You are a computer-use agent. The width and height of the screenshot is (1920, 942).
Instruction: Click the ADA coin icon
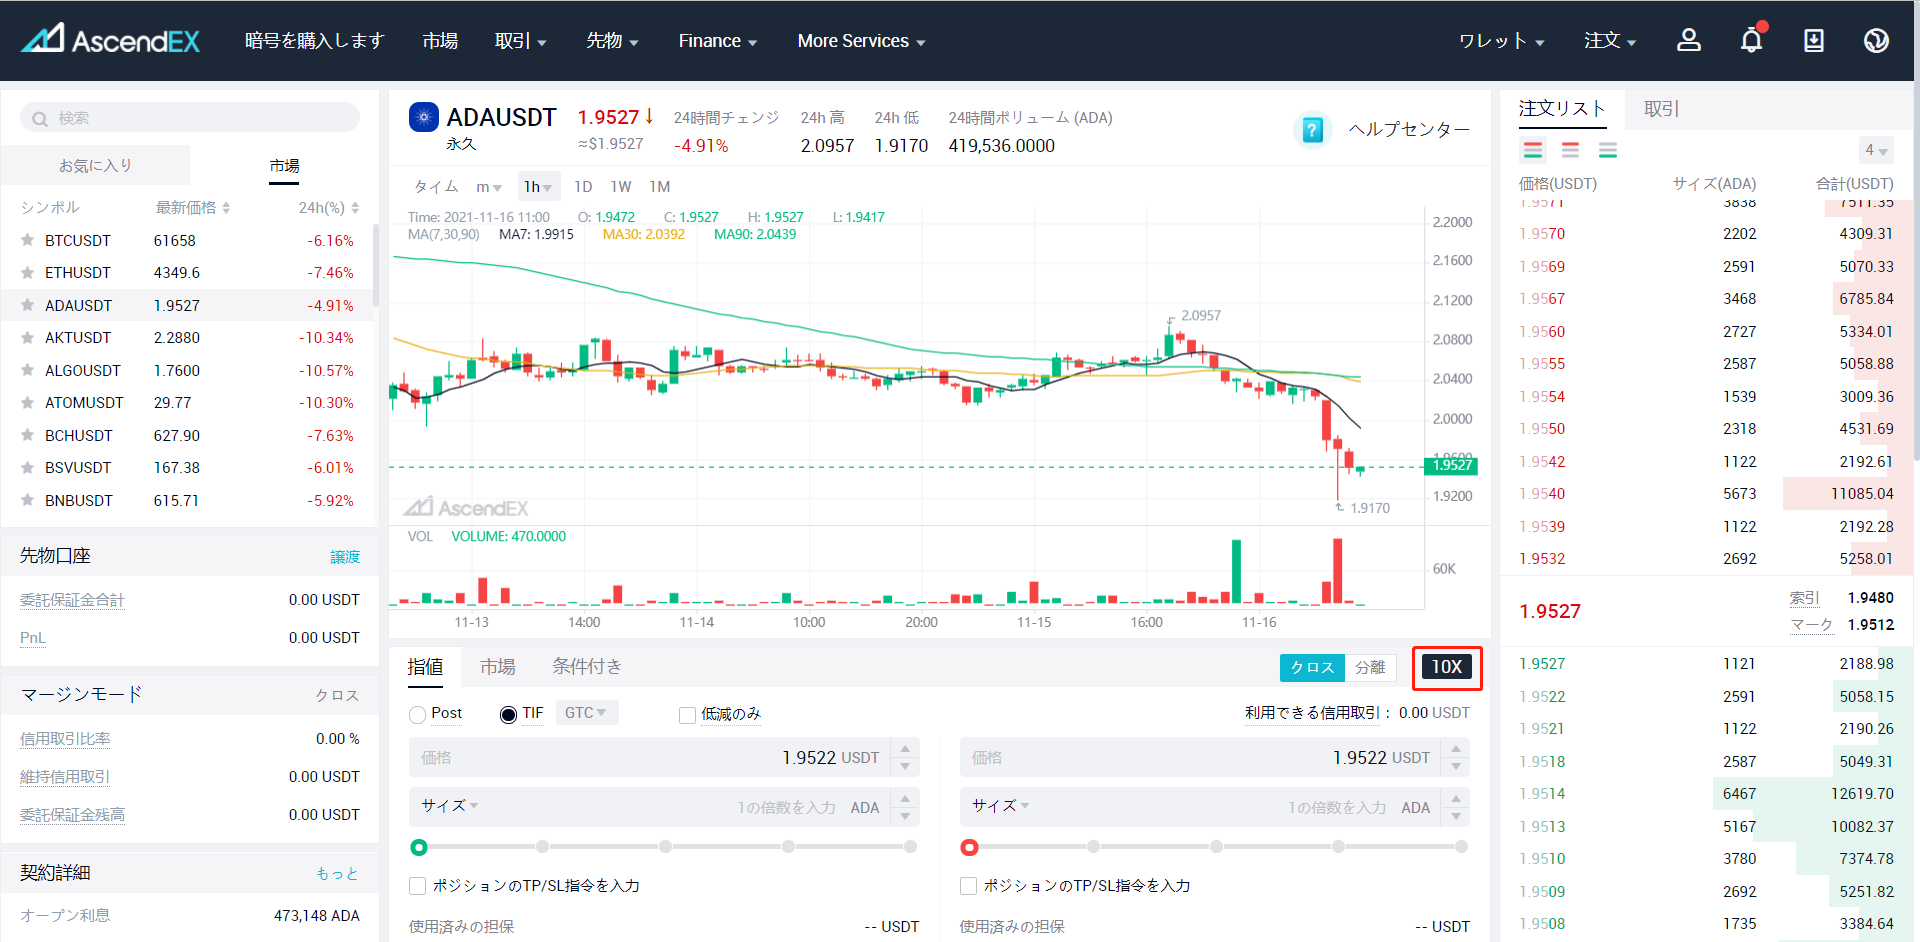point(424,117)
